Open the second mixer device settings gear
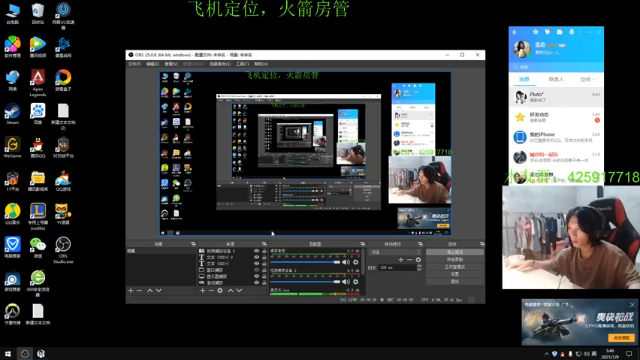The image size is (640, 360). pyautogui.click(x=356, y=282)
